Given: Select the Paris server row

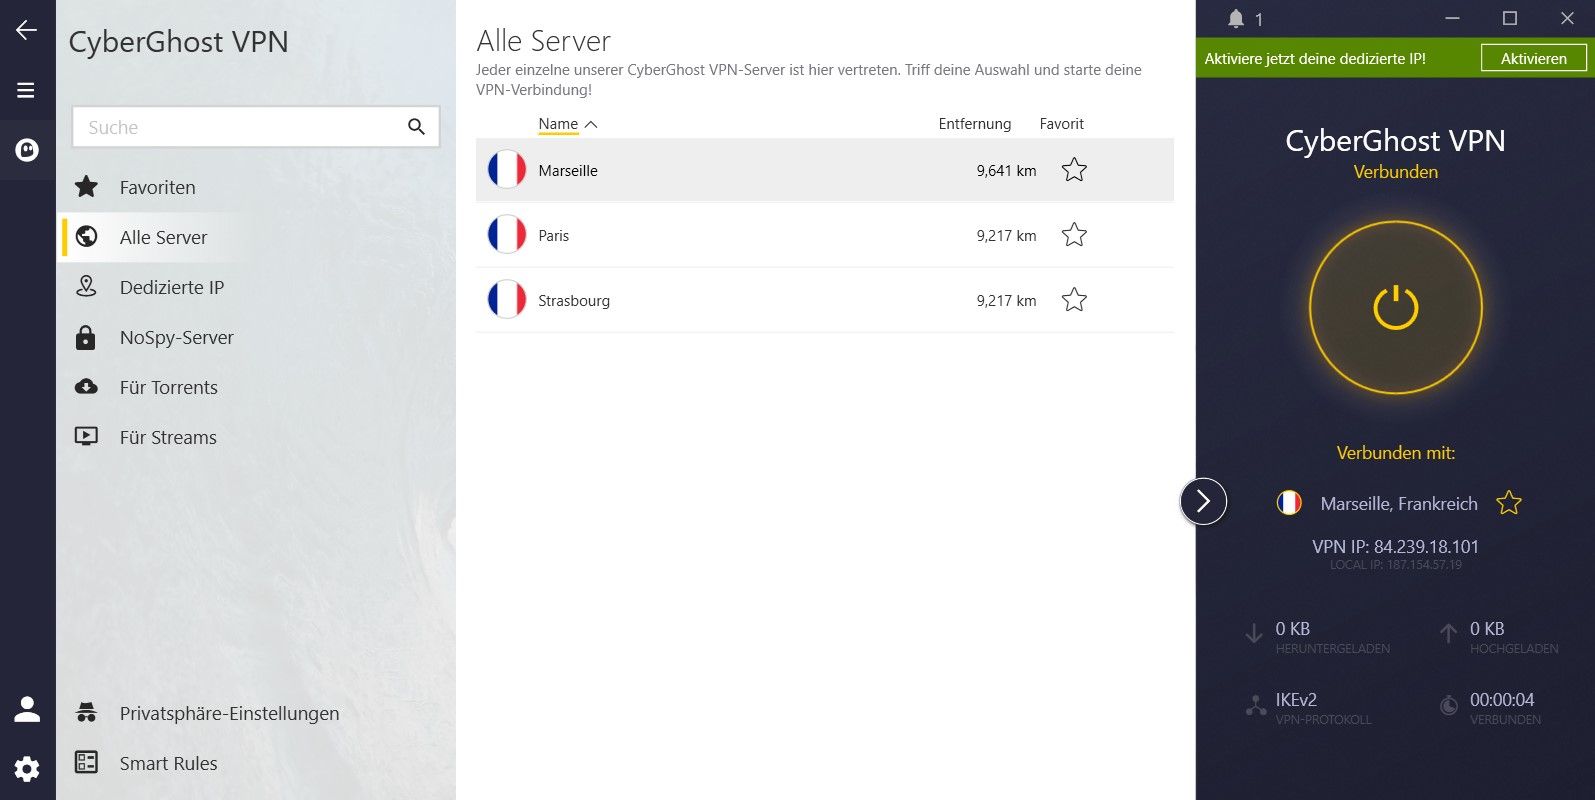Looking at the screenshot, I should click(x=824, y=235).
